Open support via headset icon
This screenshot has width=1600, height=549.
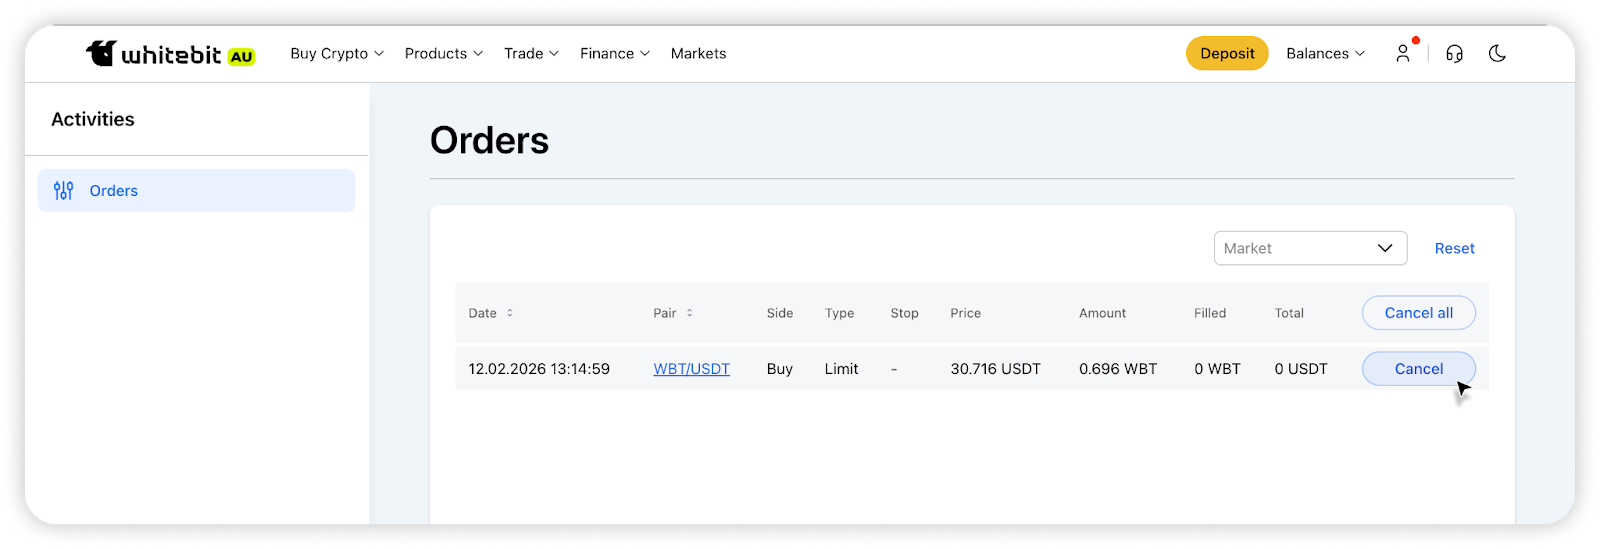[x=1454, y=54]
